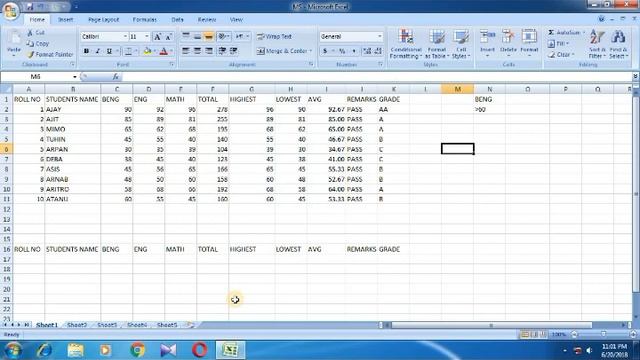Open Conditional Formatting menu
640x360 pixels.
[x=406, y=44]
